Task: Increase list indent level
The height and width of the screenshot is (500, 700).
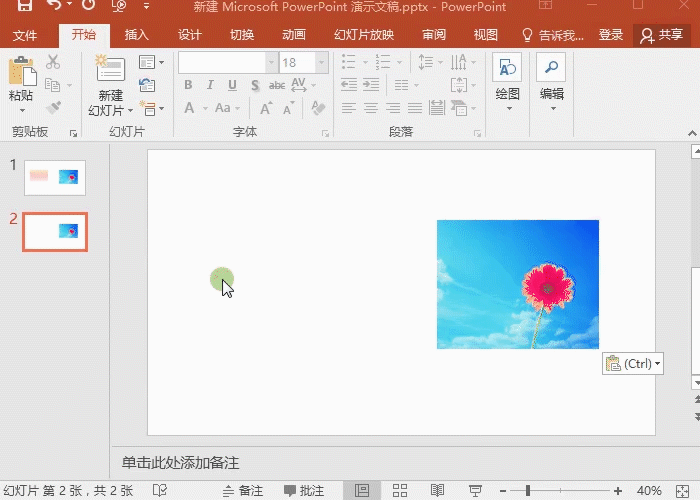Action: point(371,85)
